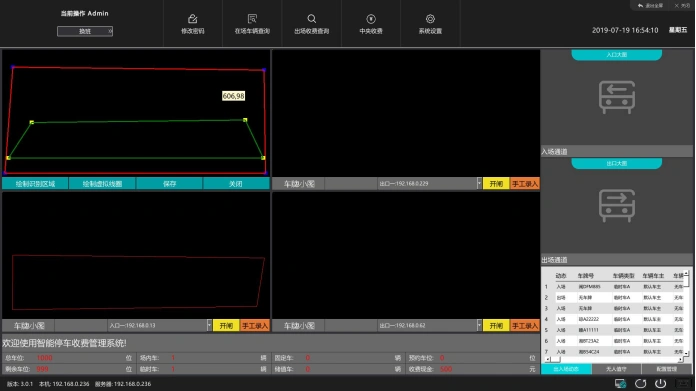Expand the 出口-192.168.0.62 camera dropdown
696x391 pixels.
click(x=479, y=325)
